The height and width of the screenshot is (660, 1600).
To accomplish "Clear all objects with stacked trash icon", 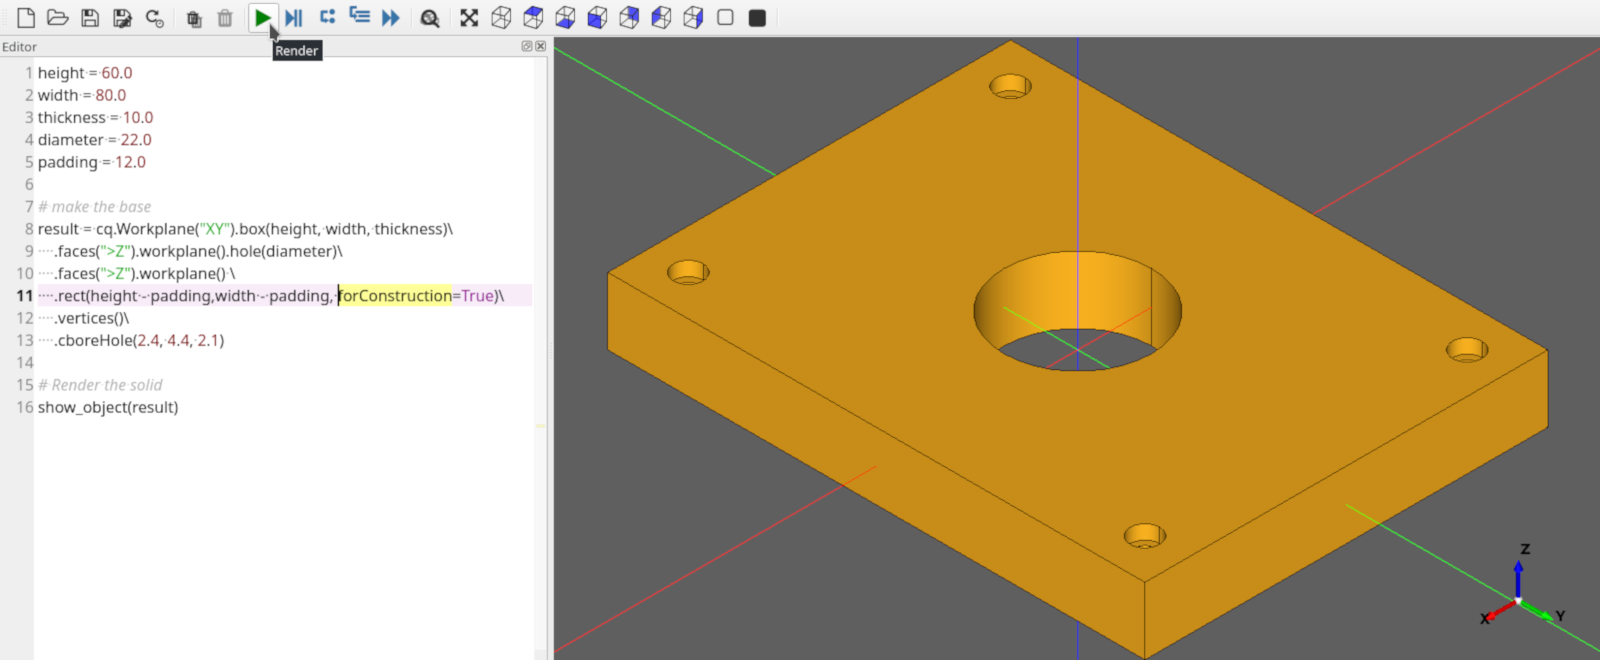I will [x=194, y=18].
